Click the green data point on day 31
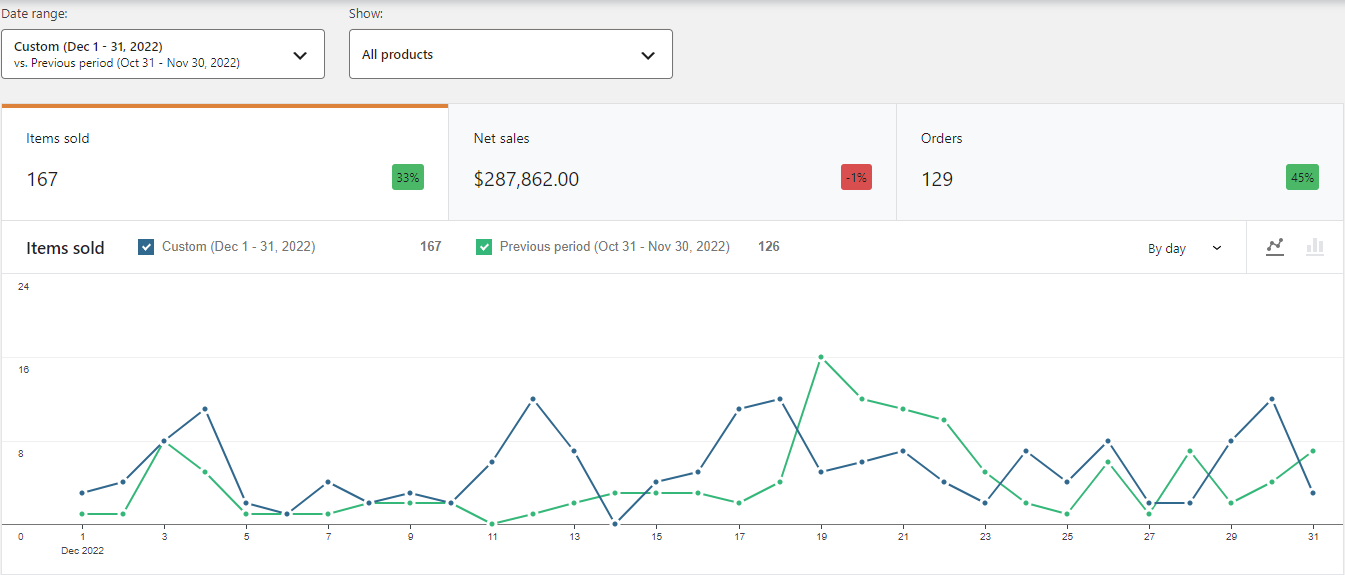This screenshot has height=575, width=1345. tap(1313, 451)
